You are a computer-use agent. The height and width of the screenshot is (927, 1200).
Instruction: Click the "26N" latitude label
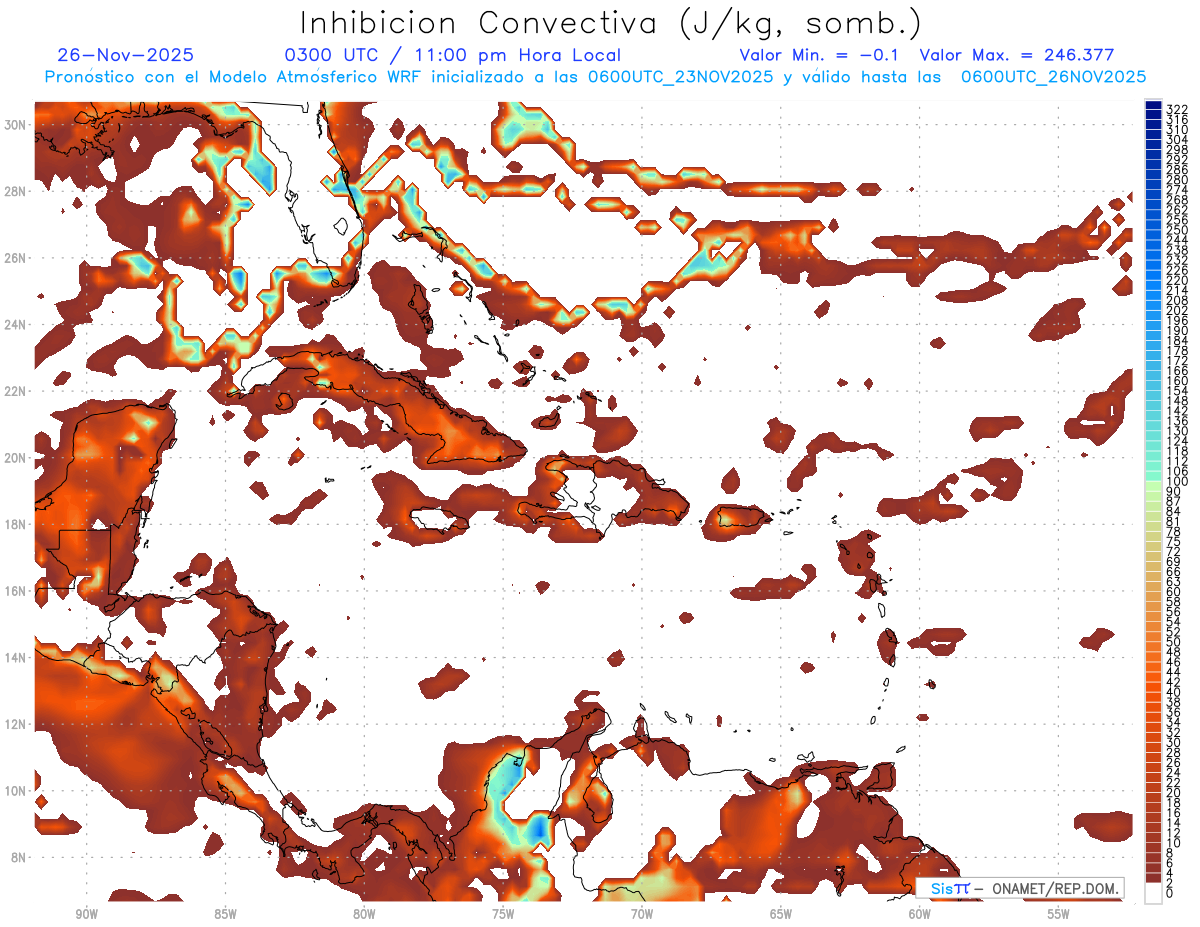pos(17,258)
